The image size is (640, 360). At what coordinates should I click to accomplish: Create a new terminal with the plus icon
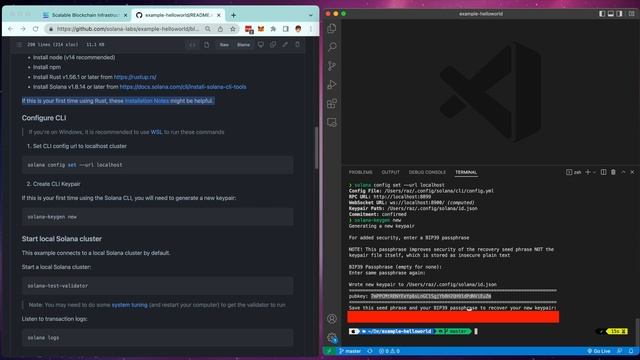(x=588, y=172)
